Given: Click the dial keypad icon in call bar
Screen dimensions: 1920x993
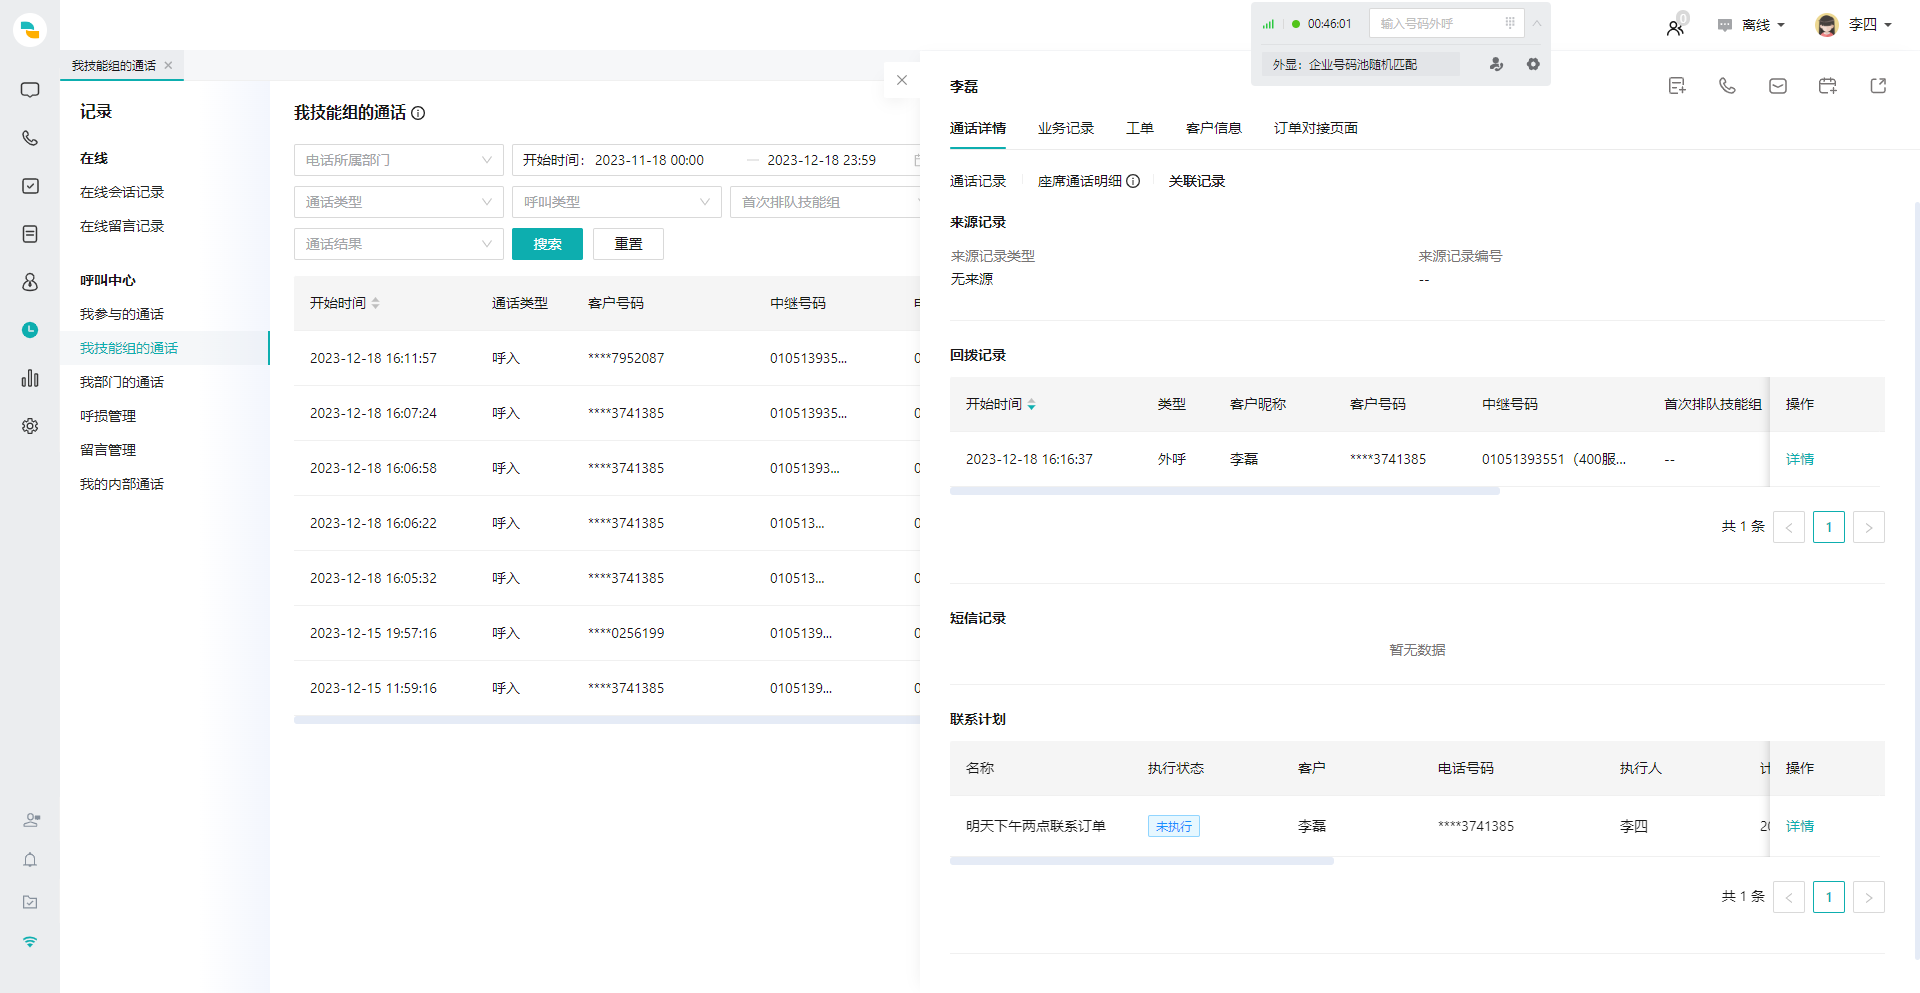Looking at the screenshot, I should point(1510,23).
